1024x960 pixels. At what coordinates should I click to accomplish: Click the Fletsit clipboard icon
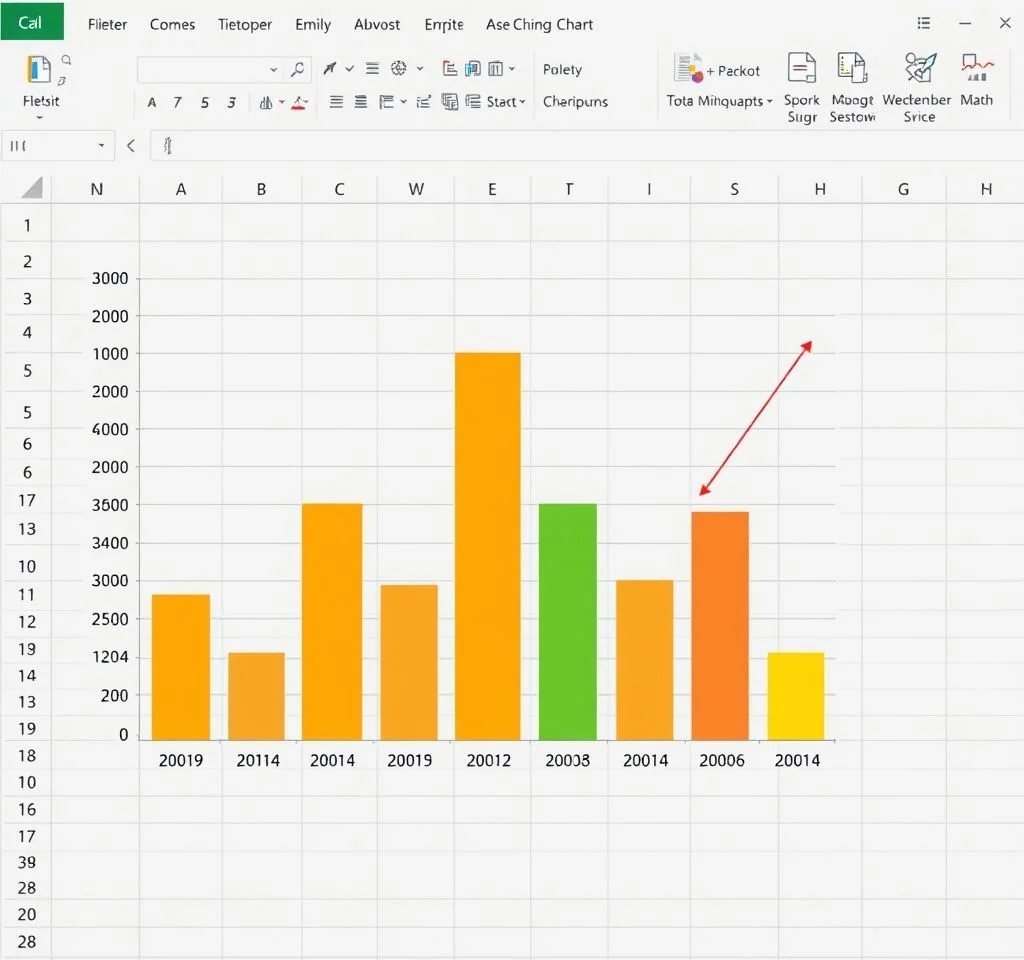pos(39,70)
